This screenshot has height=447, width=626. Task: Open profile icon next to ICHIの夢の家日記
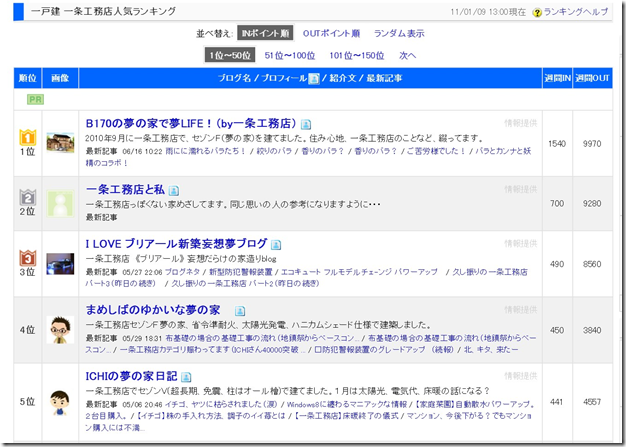[x=186, y=377]
